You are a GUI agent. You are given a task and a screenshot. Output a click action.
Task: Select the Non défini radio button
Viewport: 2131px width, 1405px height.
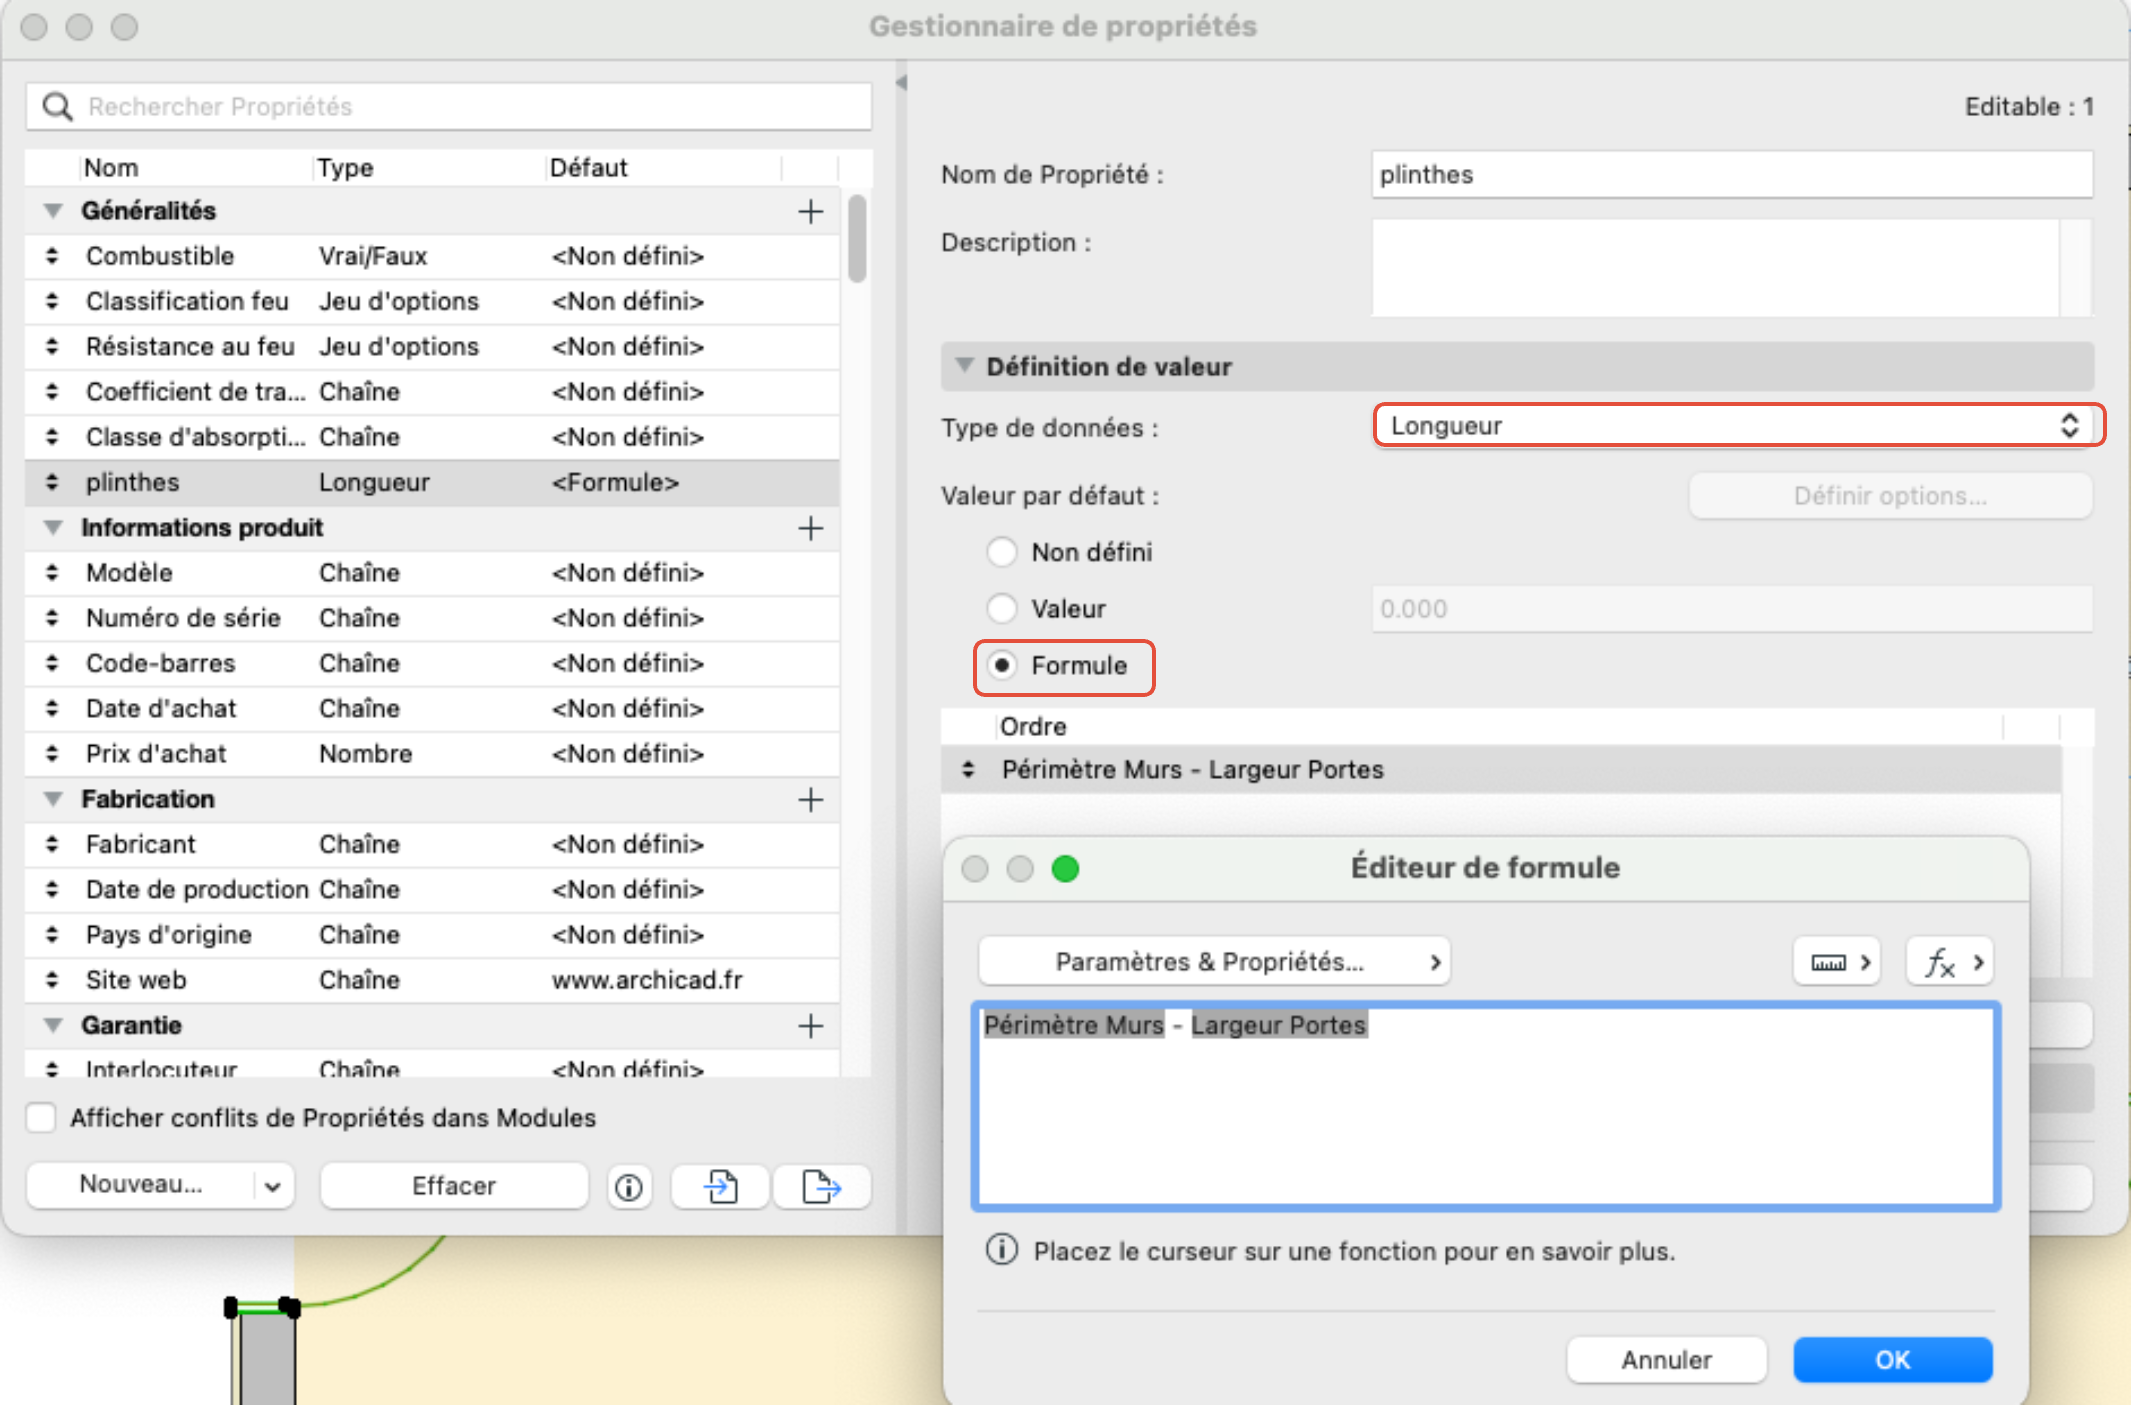click(1002, 552)
